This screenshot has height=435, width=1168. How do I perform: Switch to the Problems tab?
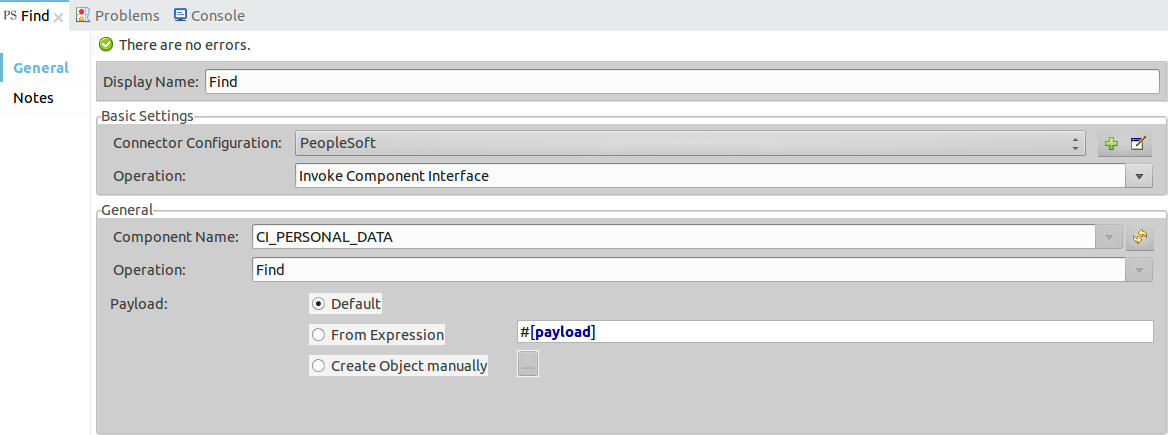(x=127, y=15)
